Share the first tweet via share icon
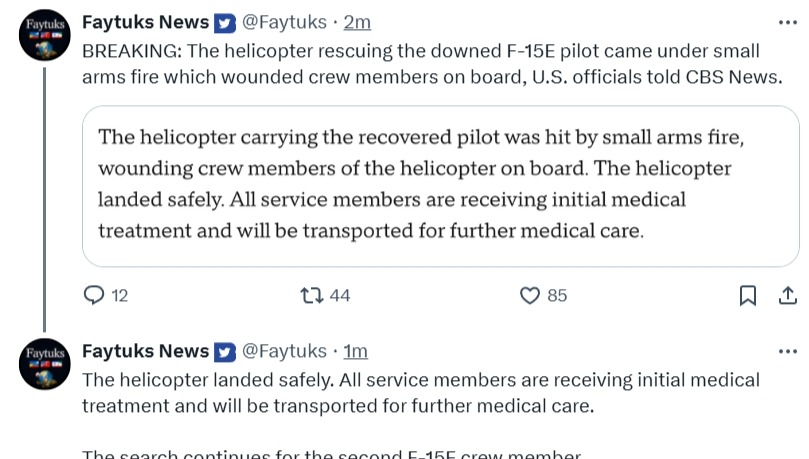The image size is (809, 459). (787, 295)
